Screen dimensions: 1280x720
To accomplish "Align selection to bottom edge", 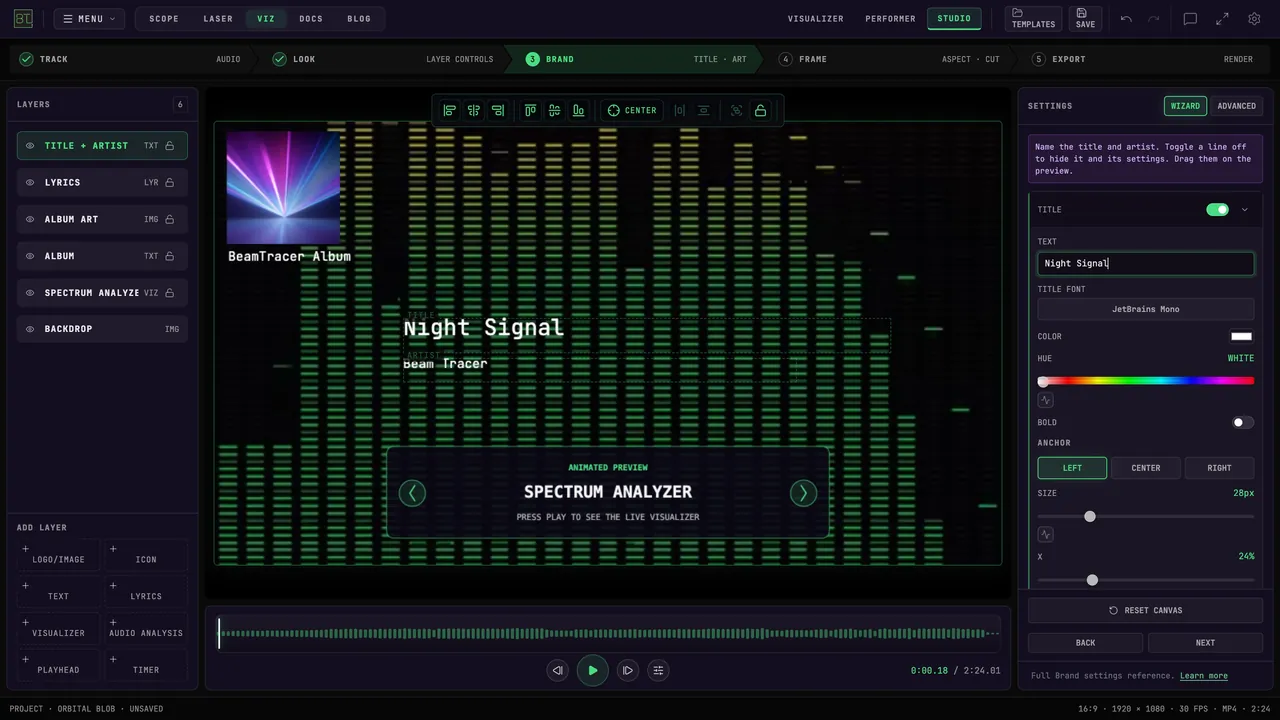I will pos(578,110).
